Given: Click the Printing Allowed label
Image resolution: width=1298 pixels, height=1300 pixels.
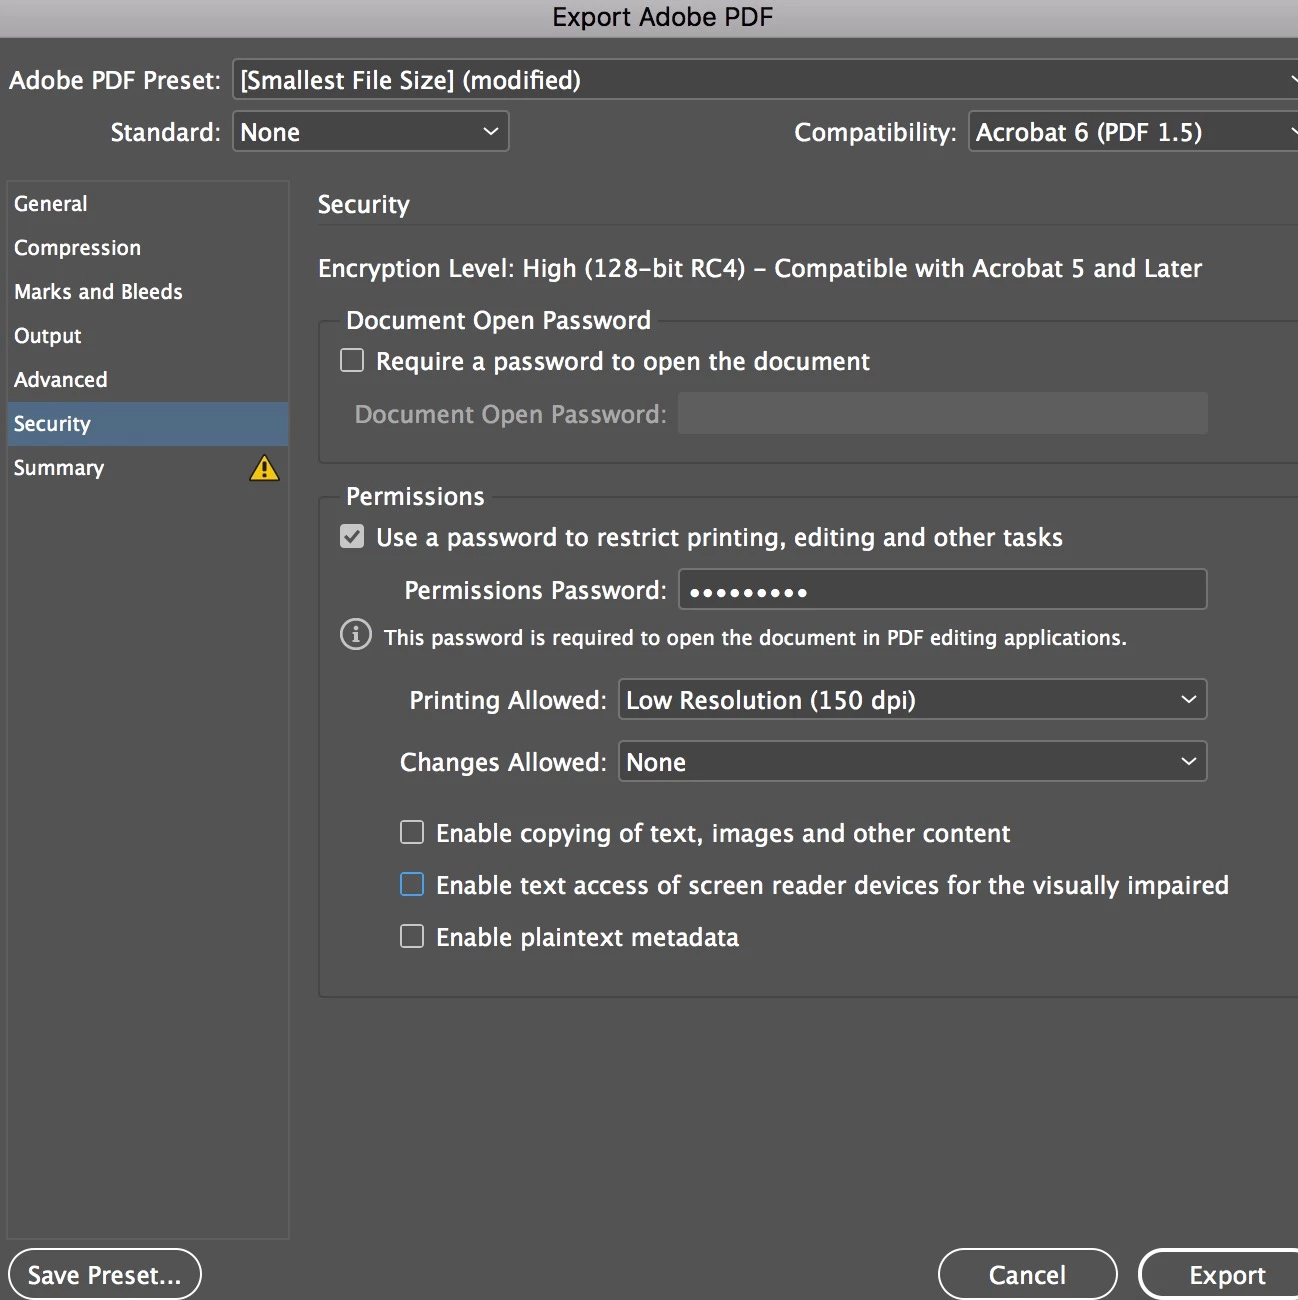Looking at the screenshot, I should click(x=508, y=700).
